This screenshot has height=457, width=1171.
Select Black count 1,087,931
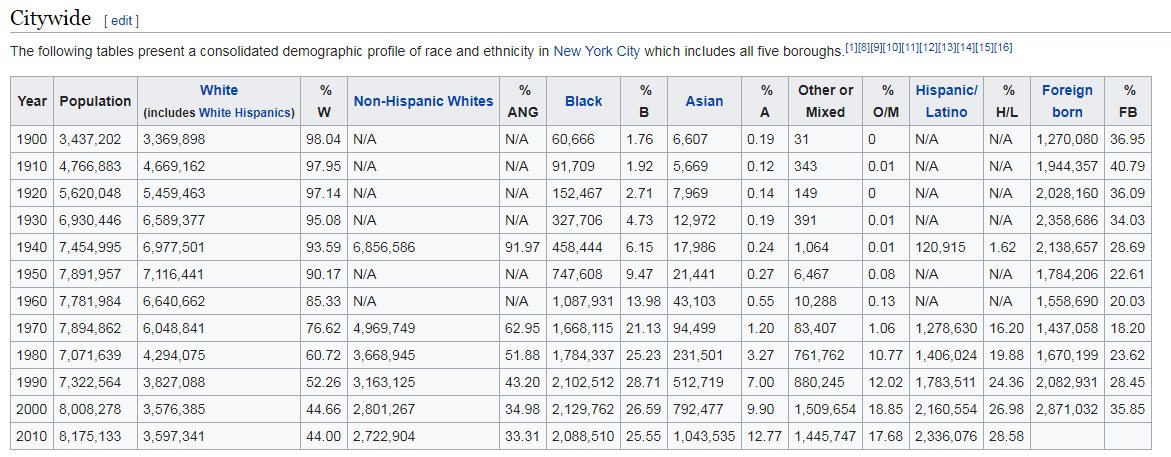[x=583, y=300]
